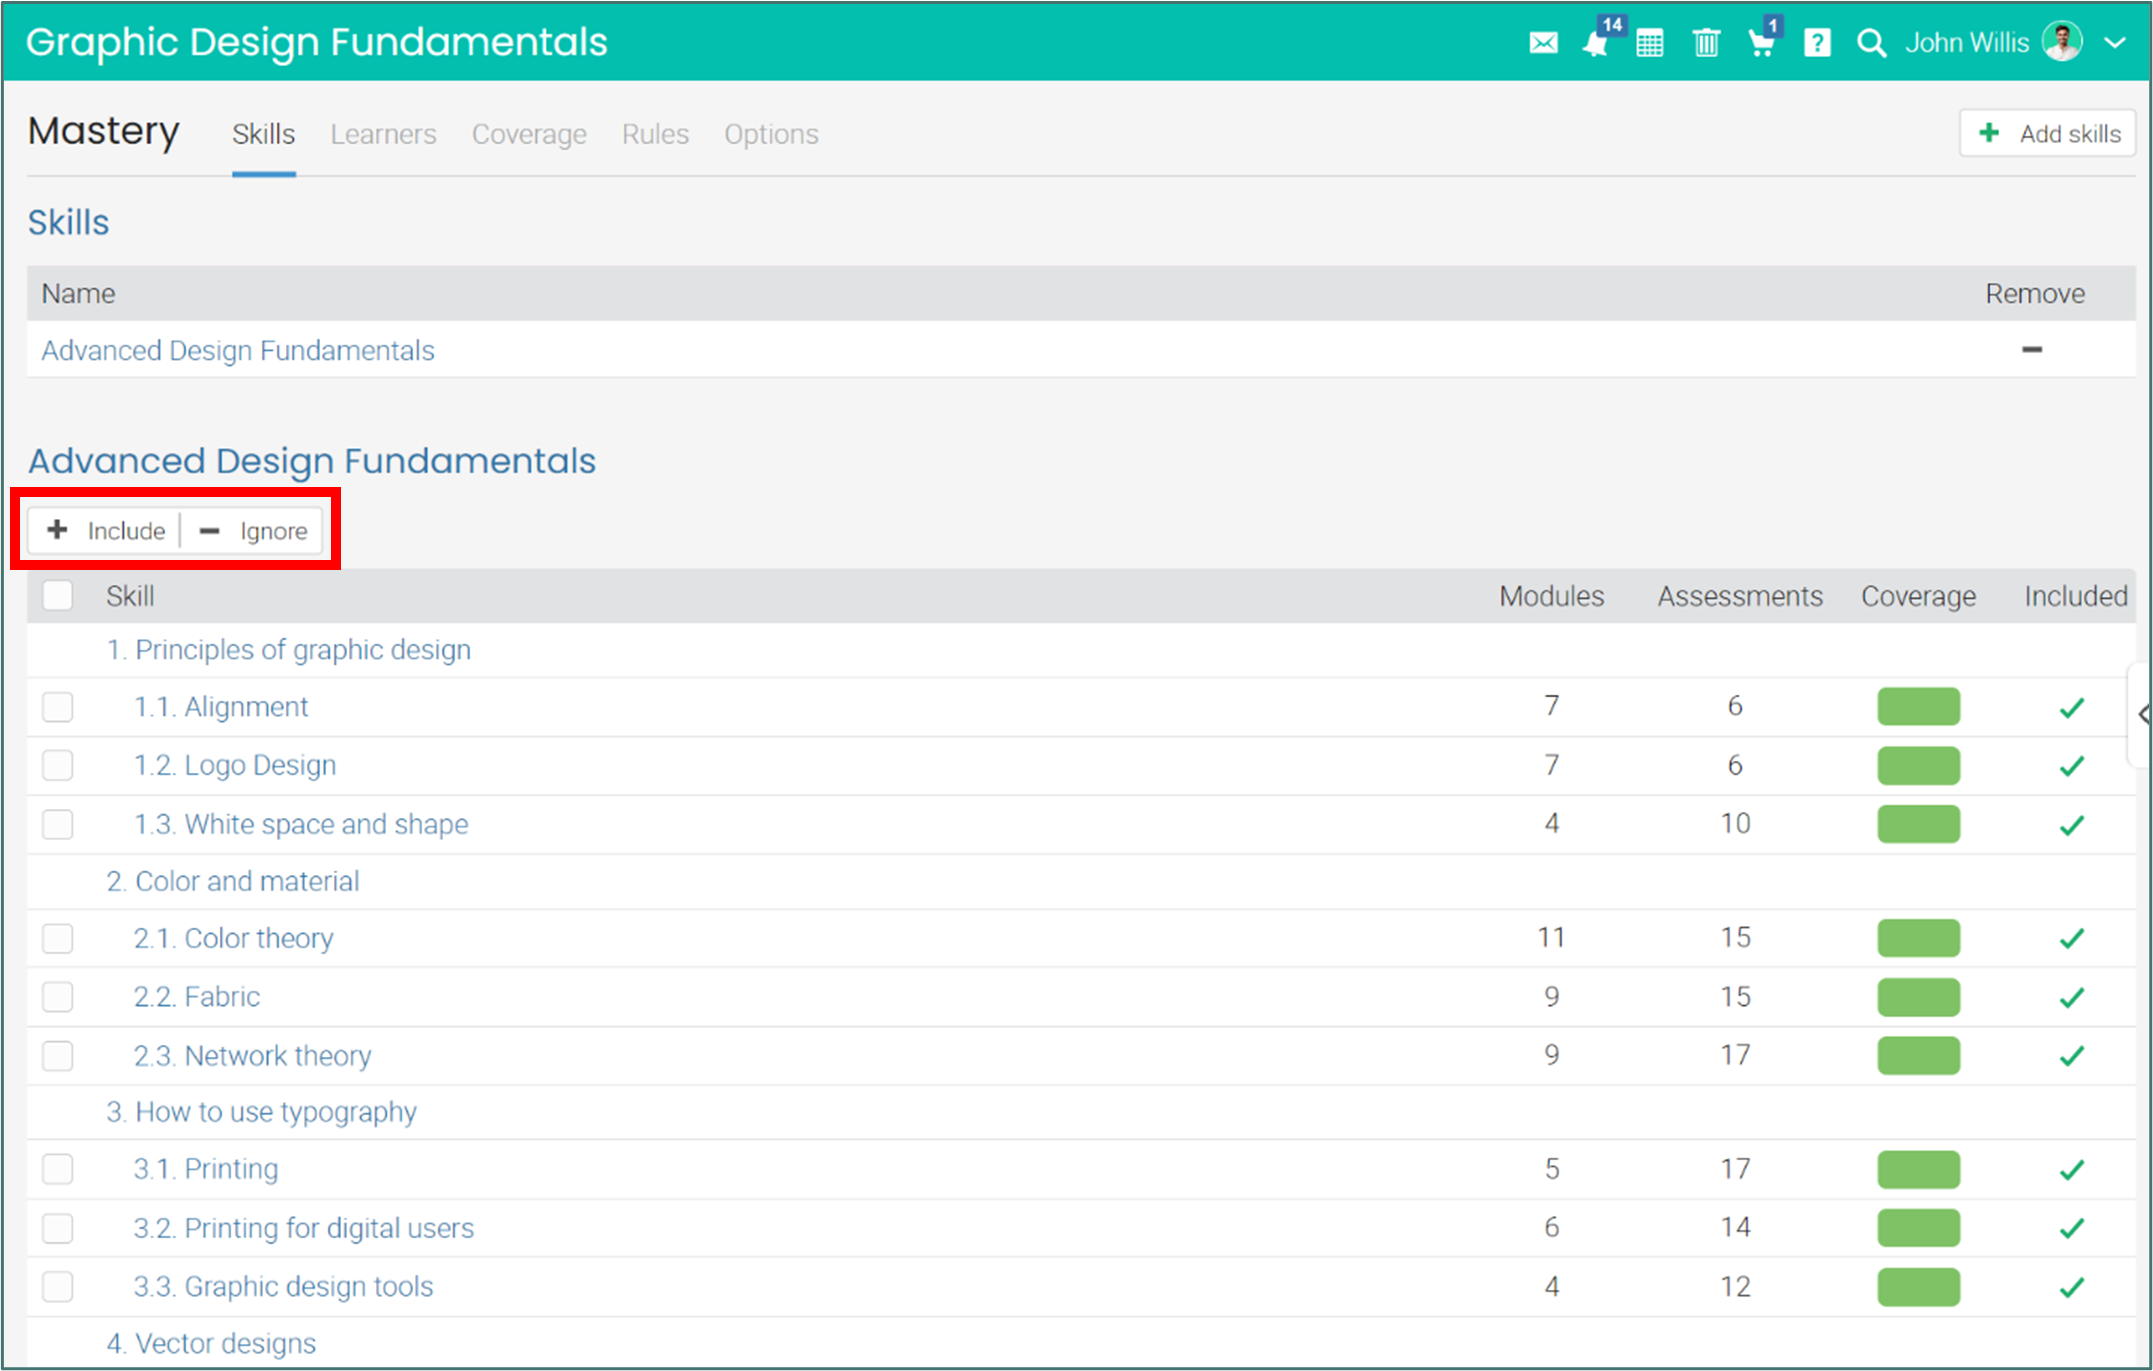Open the trash bin icon
Screen dimensions: 2153x1371
(1706, 43)
